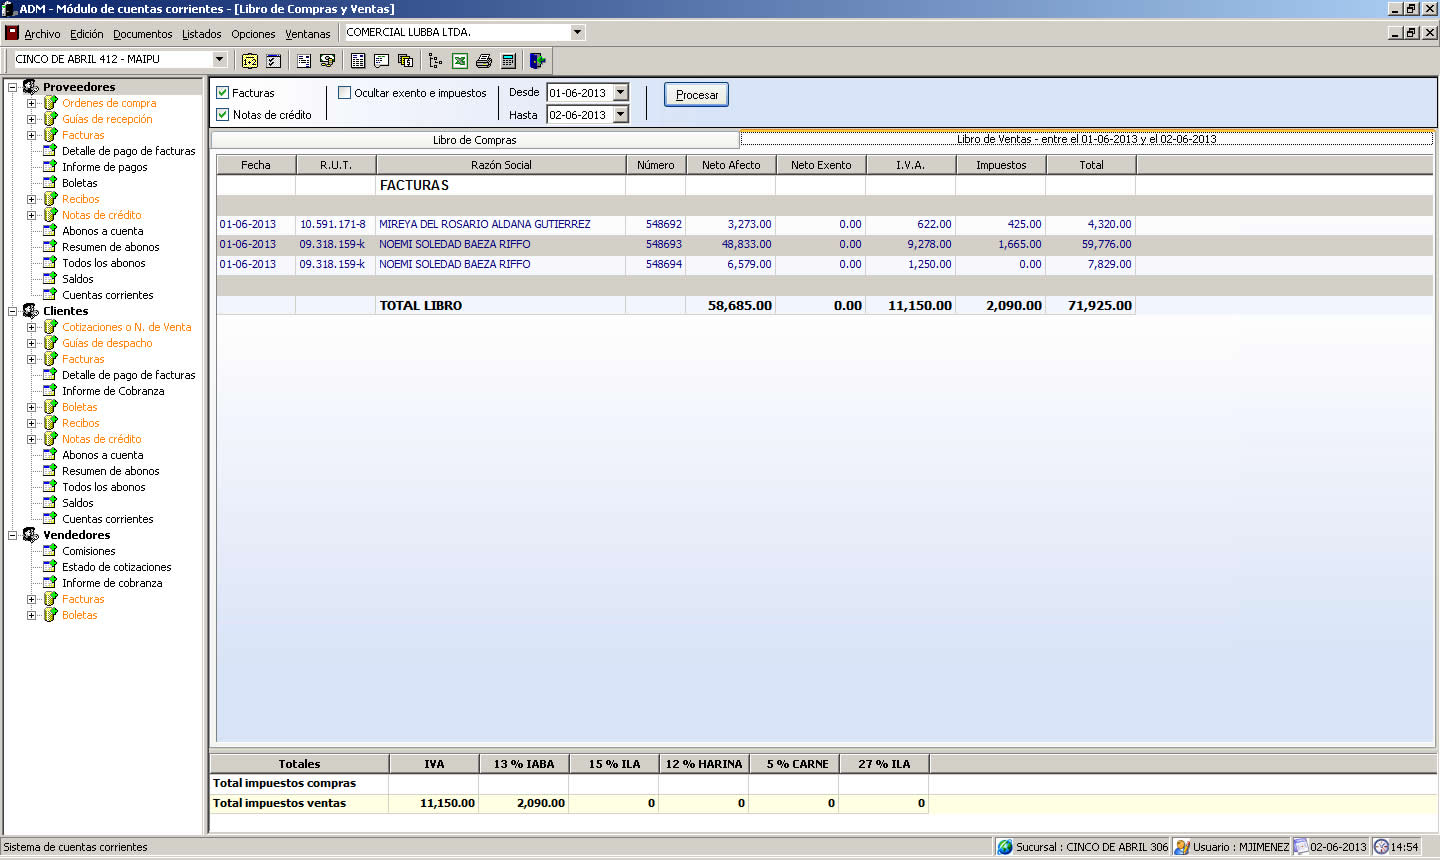Open the Documentos menu
Image resolution: width=1440 pixels, height=860 pixels.
[x=142, y=34]
